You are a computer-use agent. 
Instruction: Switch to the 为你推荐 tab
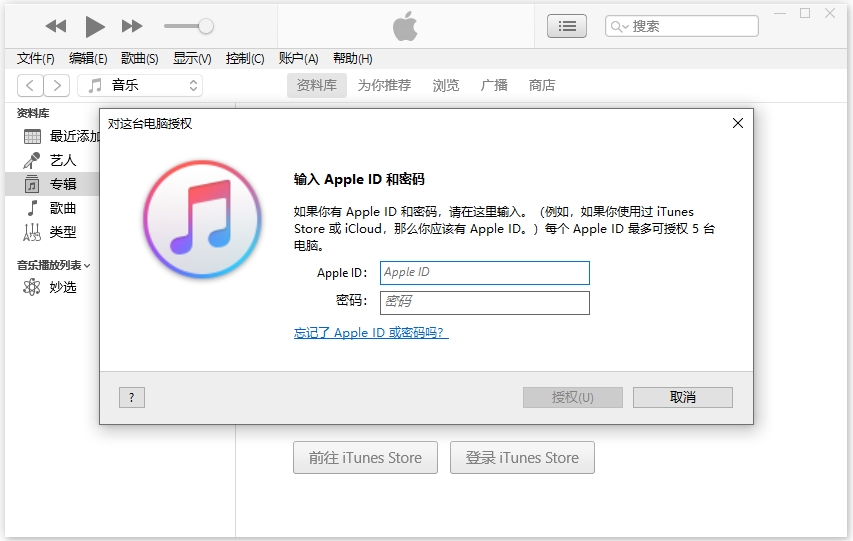[x=384, y=85]
